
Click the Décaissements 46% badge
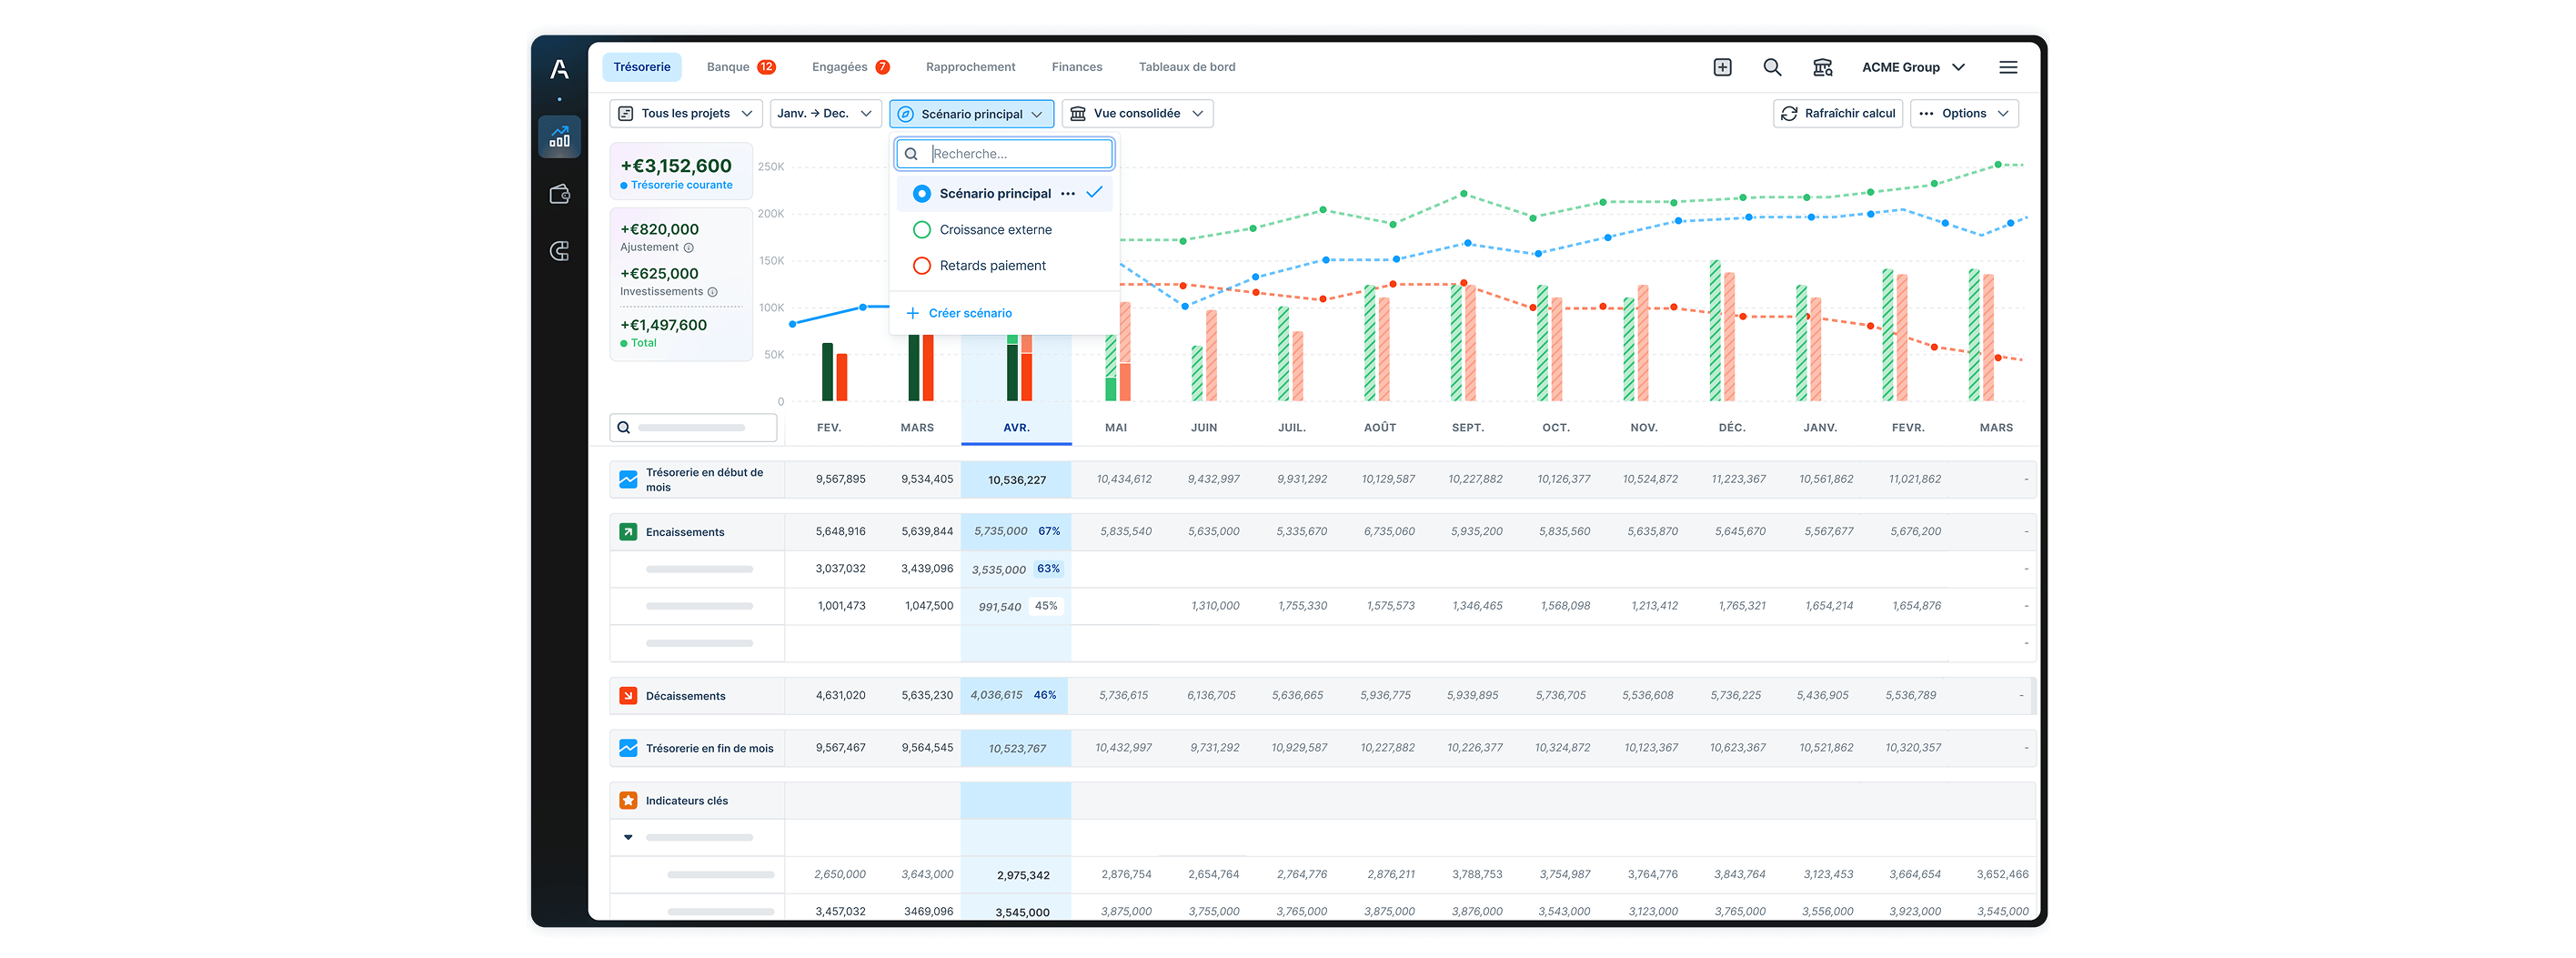[x=1044, y=696]
